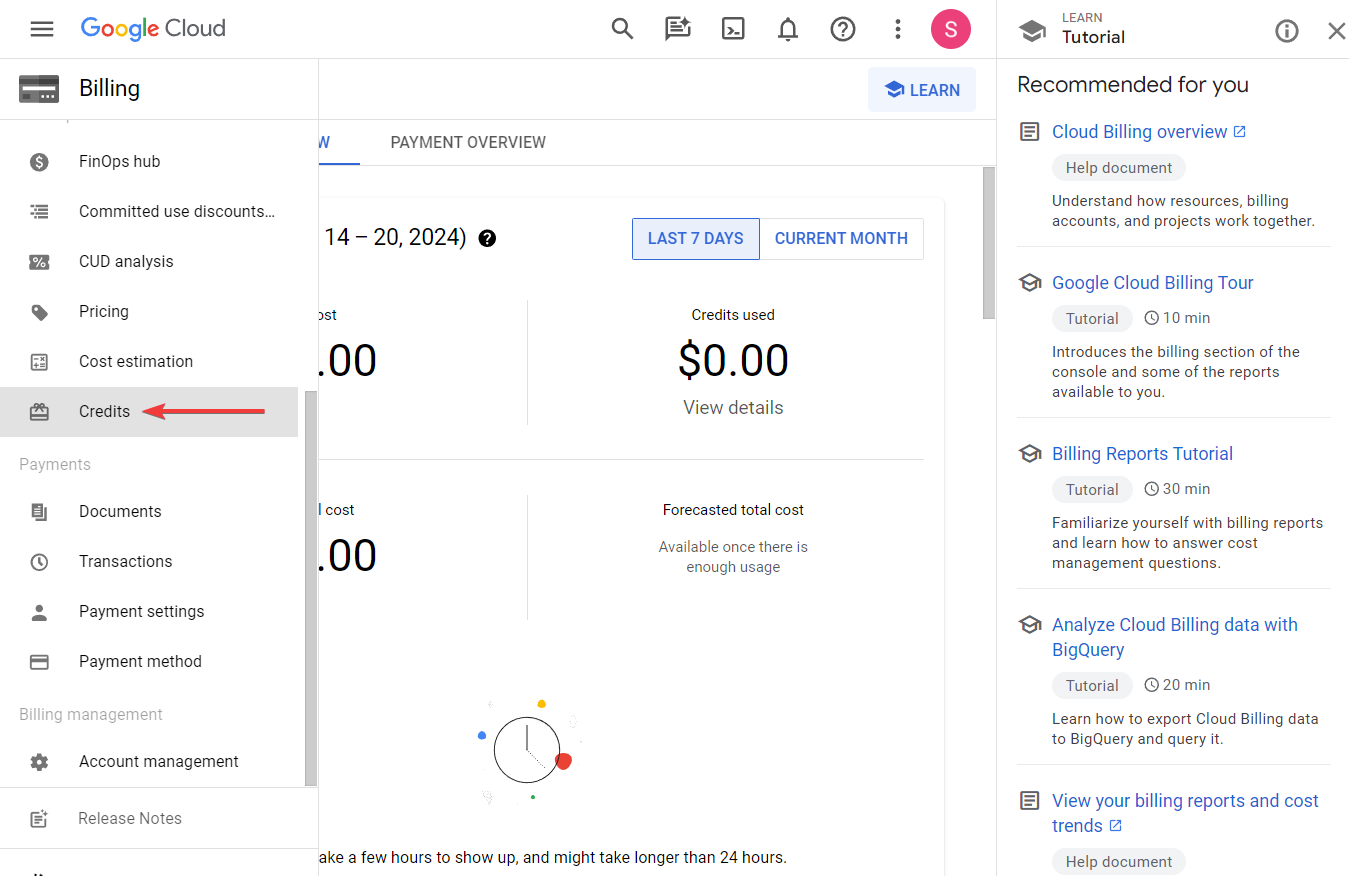Open the Gemini AI chat icon
The width and height of the screenshot is (1349, 876).
tap(678, 29)
